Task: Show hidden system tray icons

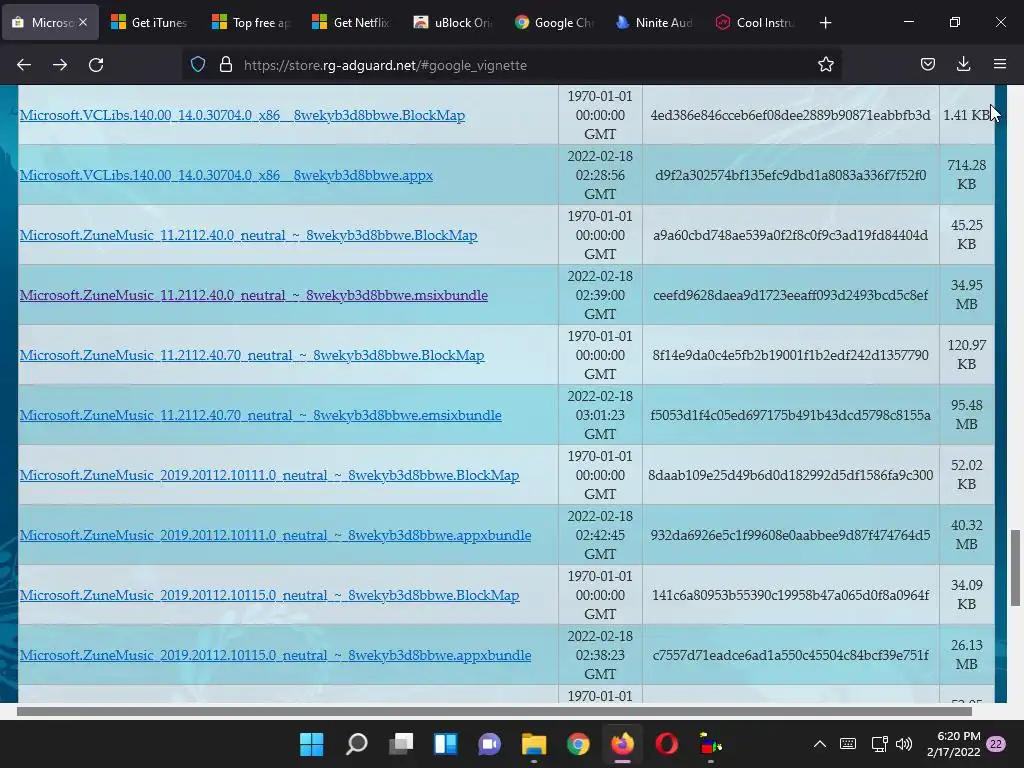Action: [x=820, y=744]
